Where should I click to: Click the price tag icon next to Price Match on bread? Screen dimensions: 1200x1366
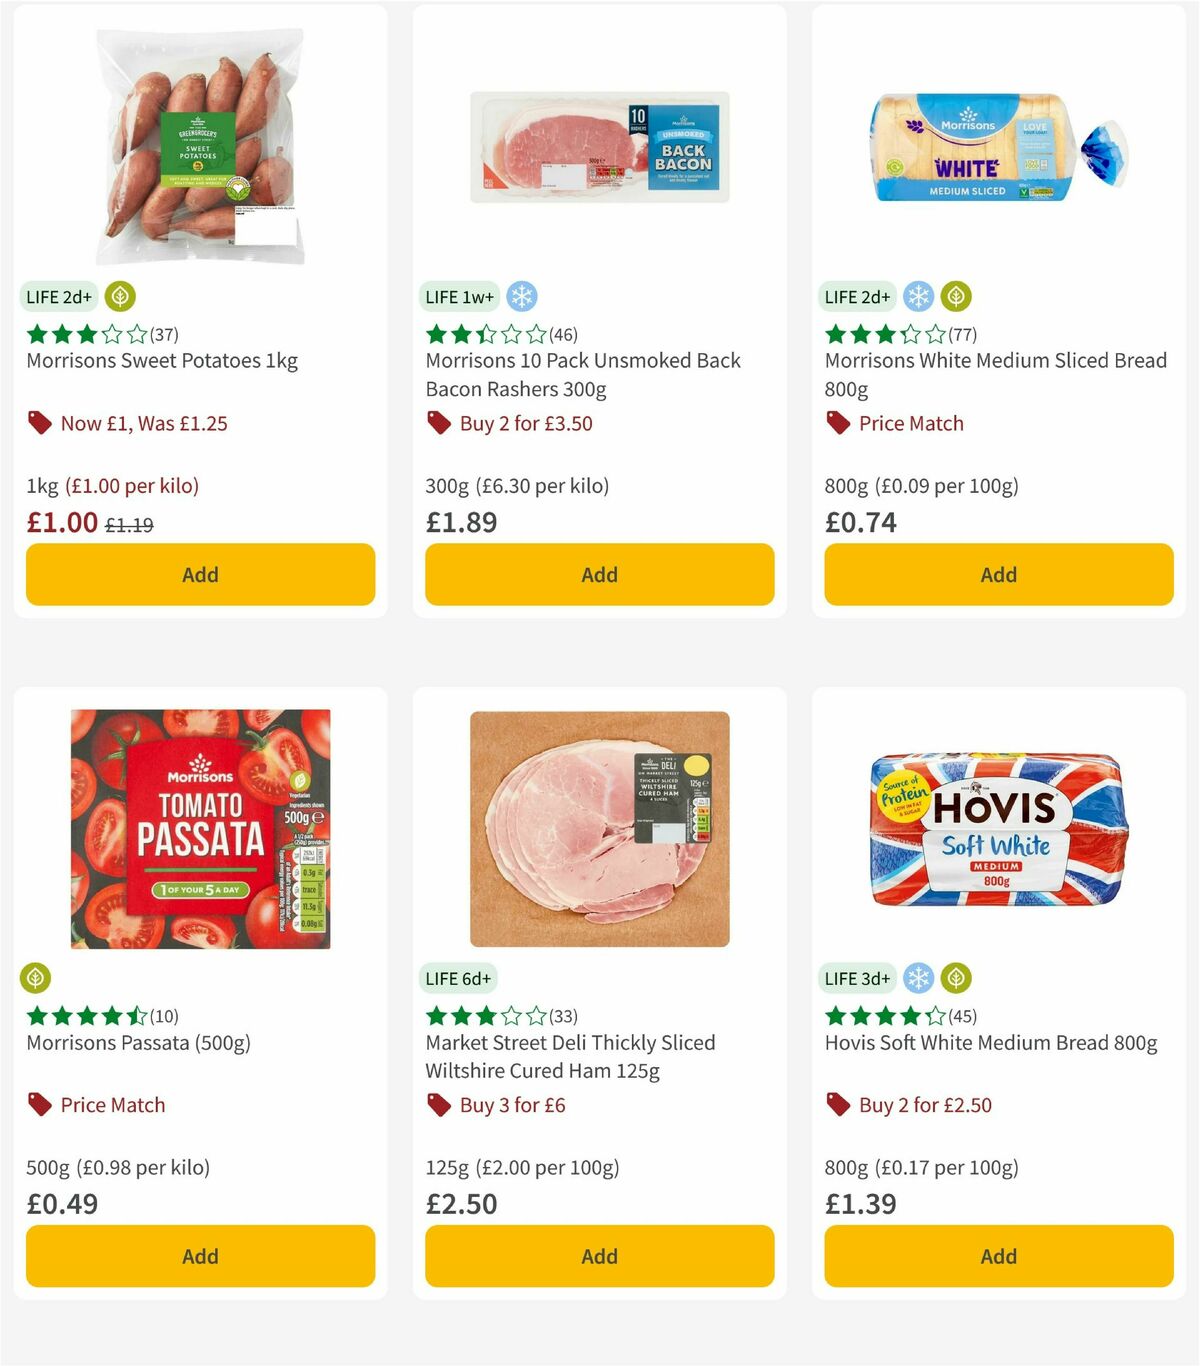point(837,423)
